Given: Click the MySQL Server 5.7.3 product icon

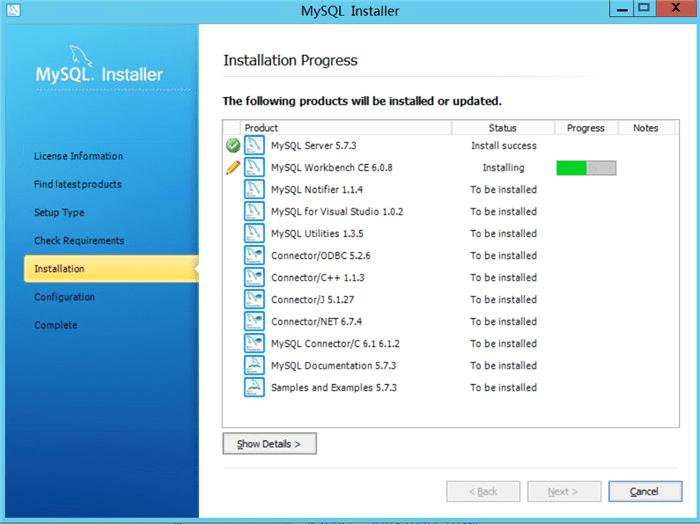Looking at the screenshot, I should (x=254, y=146).
